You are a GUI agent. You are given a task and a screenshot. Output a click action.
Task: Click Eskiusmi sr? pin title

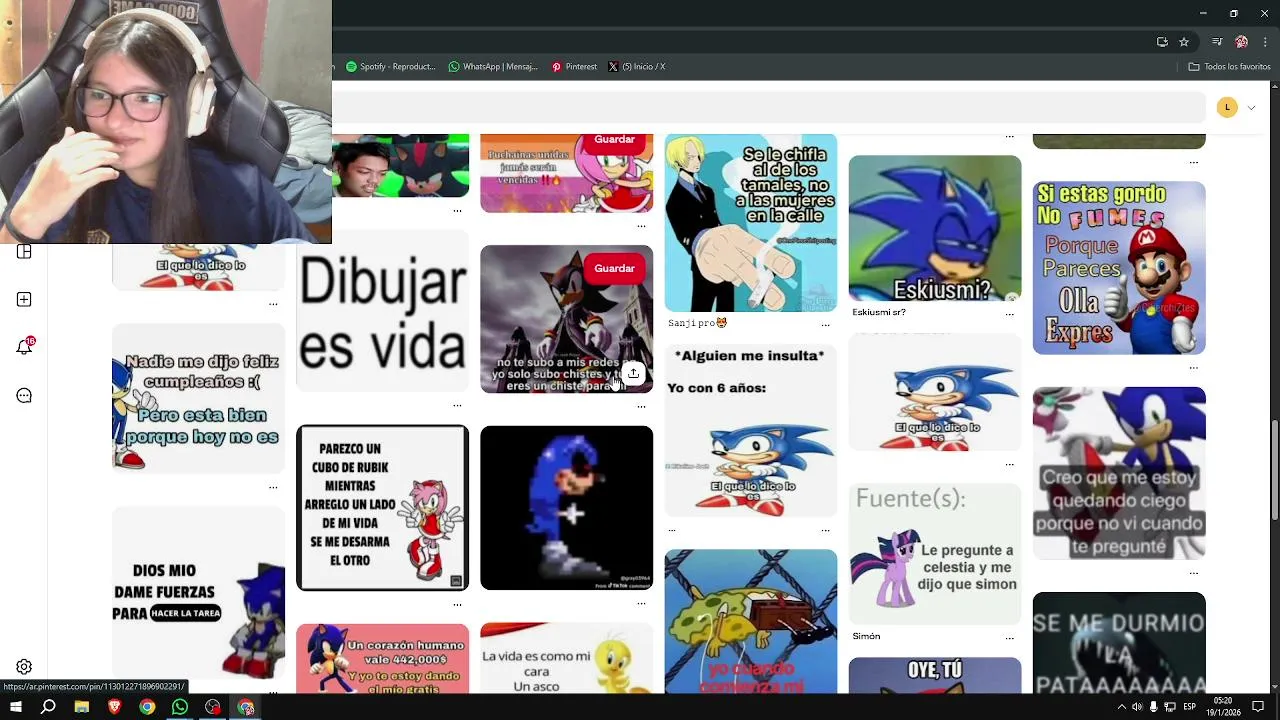pyautogui.click(x=879, y=312)
